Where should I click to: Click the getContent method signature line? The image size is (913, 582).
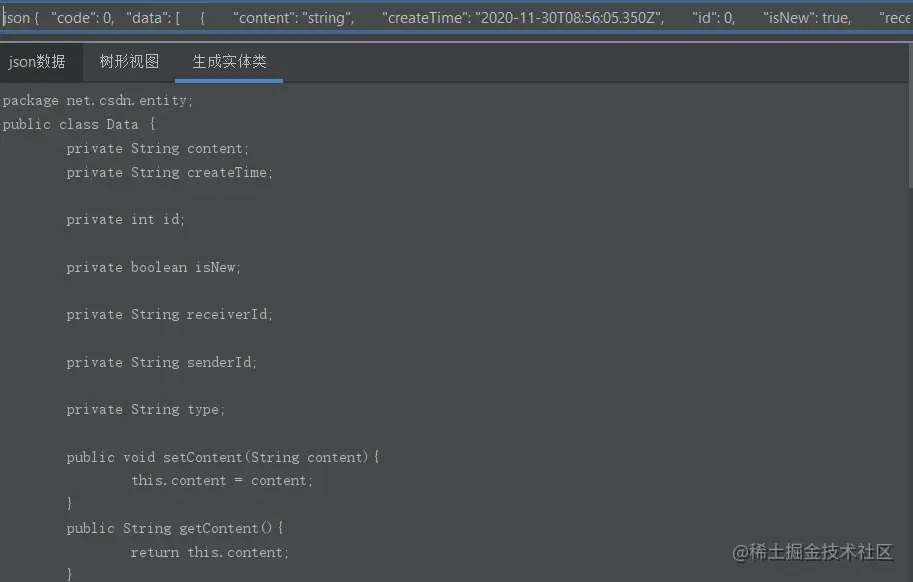point(175,528)
